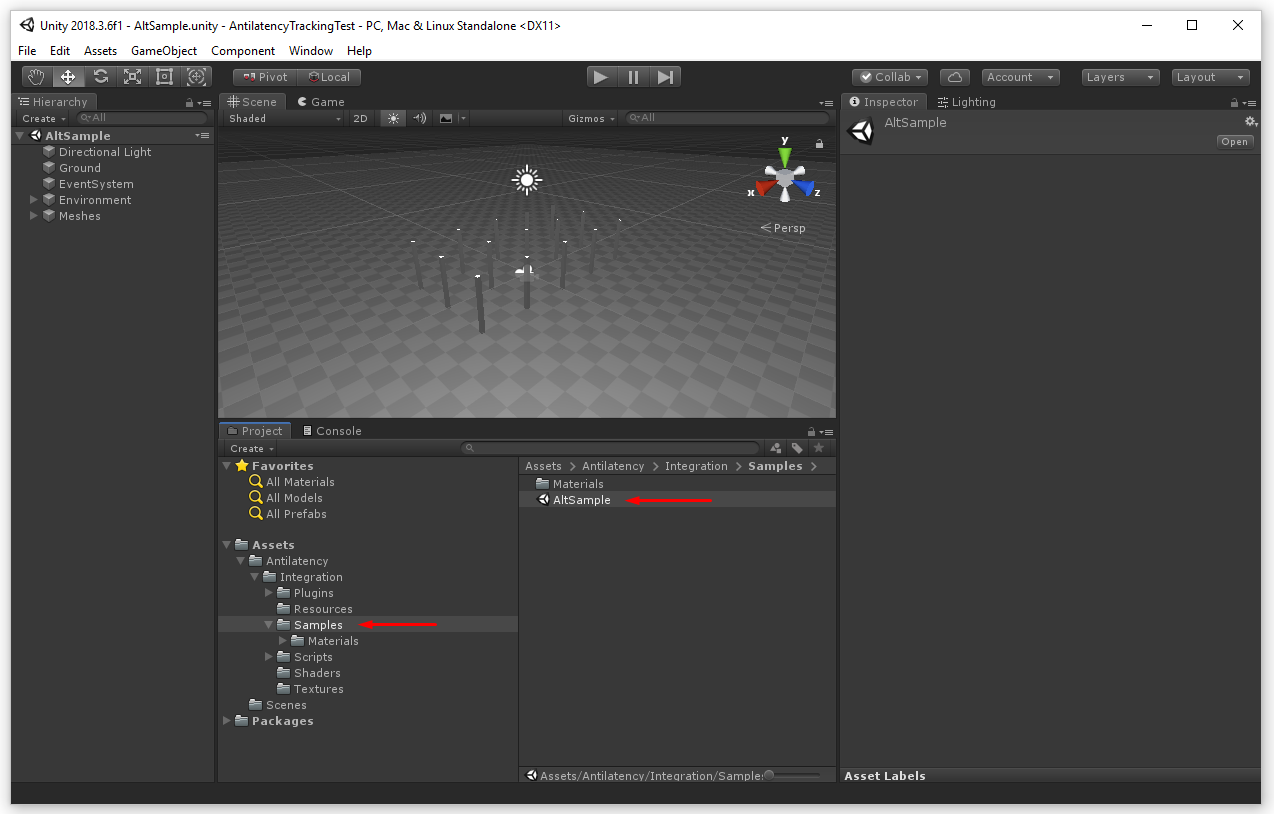
Task: Click the cloud services icon
Action: pos(955,77)
